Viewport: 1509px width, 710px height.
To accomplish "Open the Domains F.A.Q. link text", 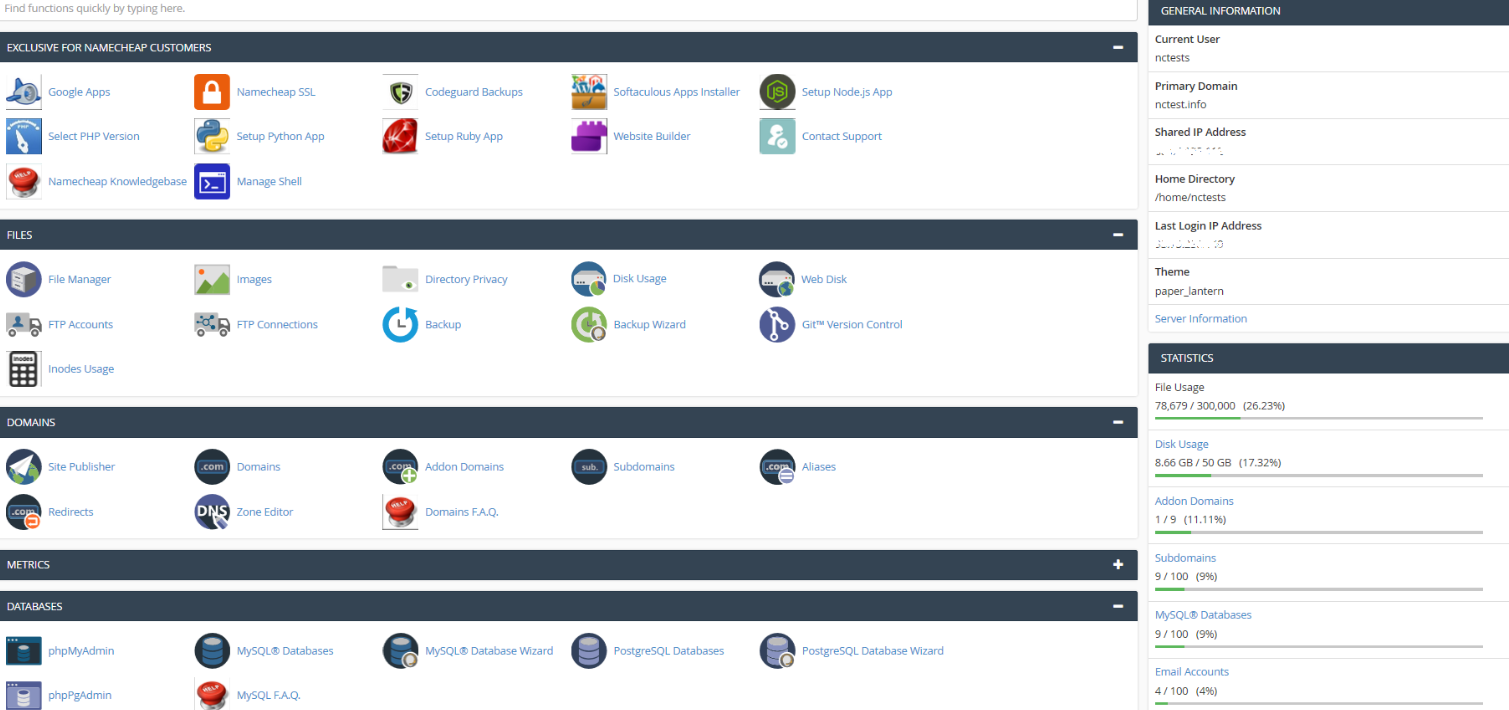I will pyautogui.click(x=461, y=511).
